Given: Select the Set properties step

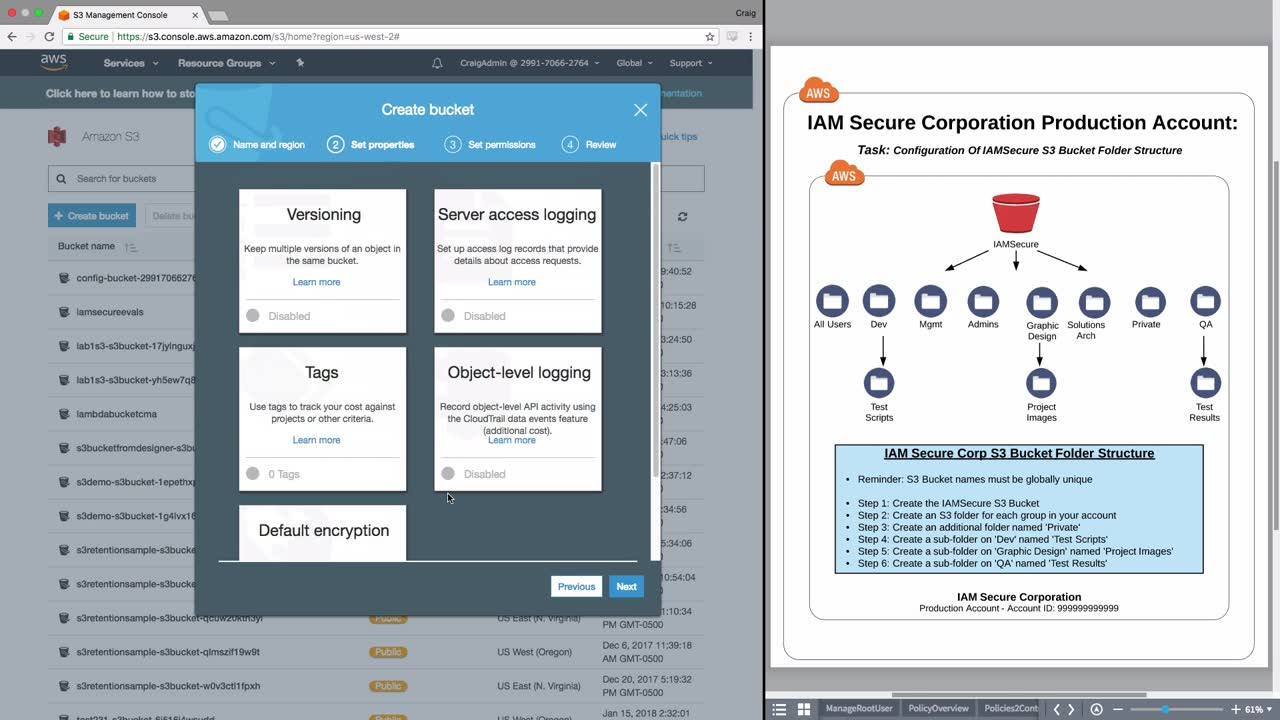Looking at the screenshot, I should (371, 144).
